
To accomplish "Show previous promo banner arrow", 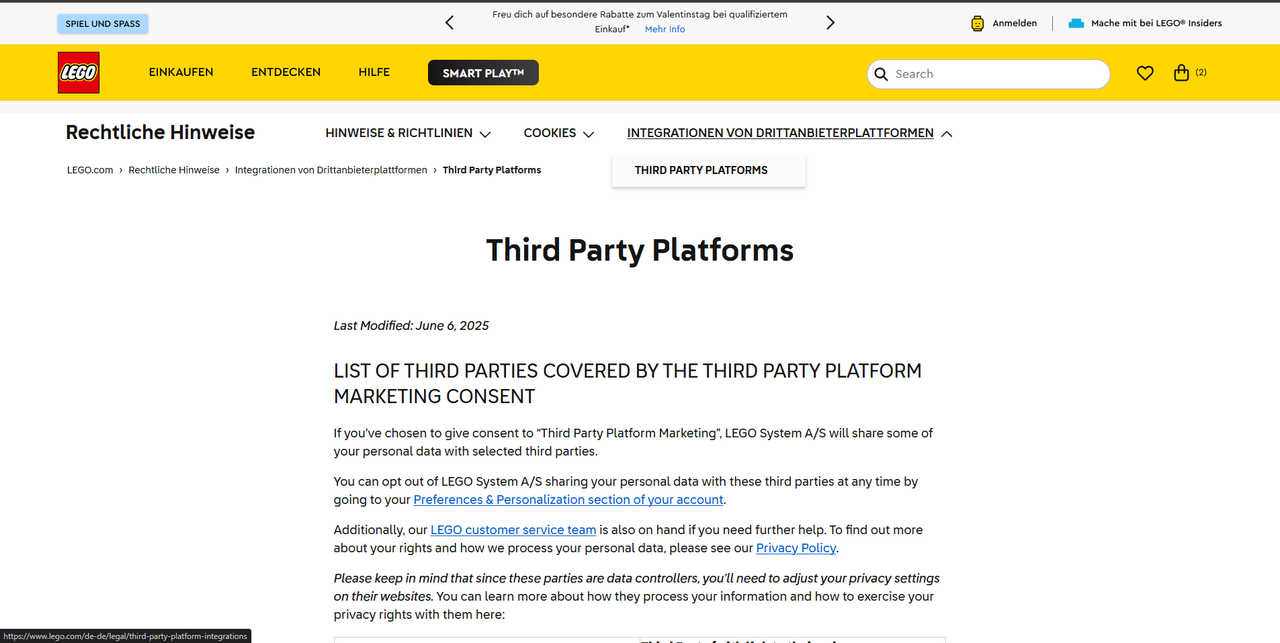I will pyautogui.click(x=449, y=22).
